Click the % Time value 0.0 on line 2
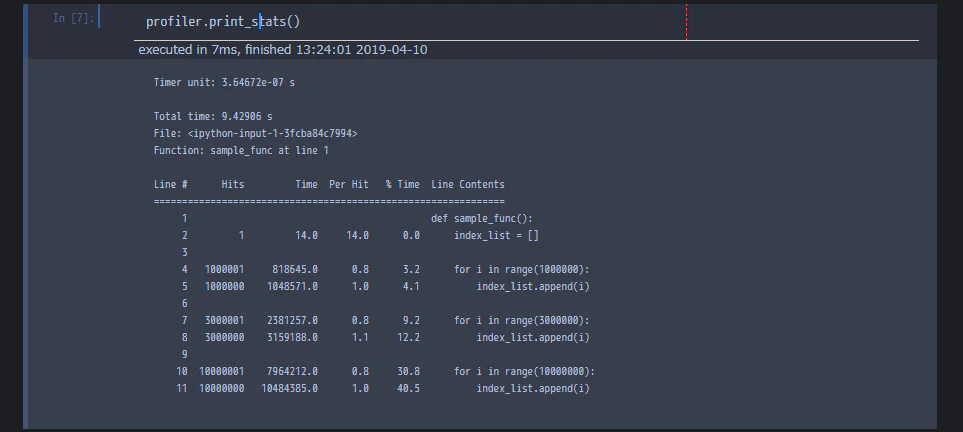The image size is (963, 432). click(x=411, y=235)
